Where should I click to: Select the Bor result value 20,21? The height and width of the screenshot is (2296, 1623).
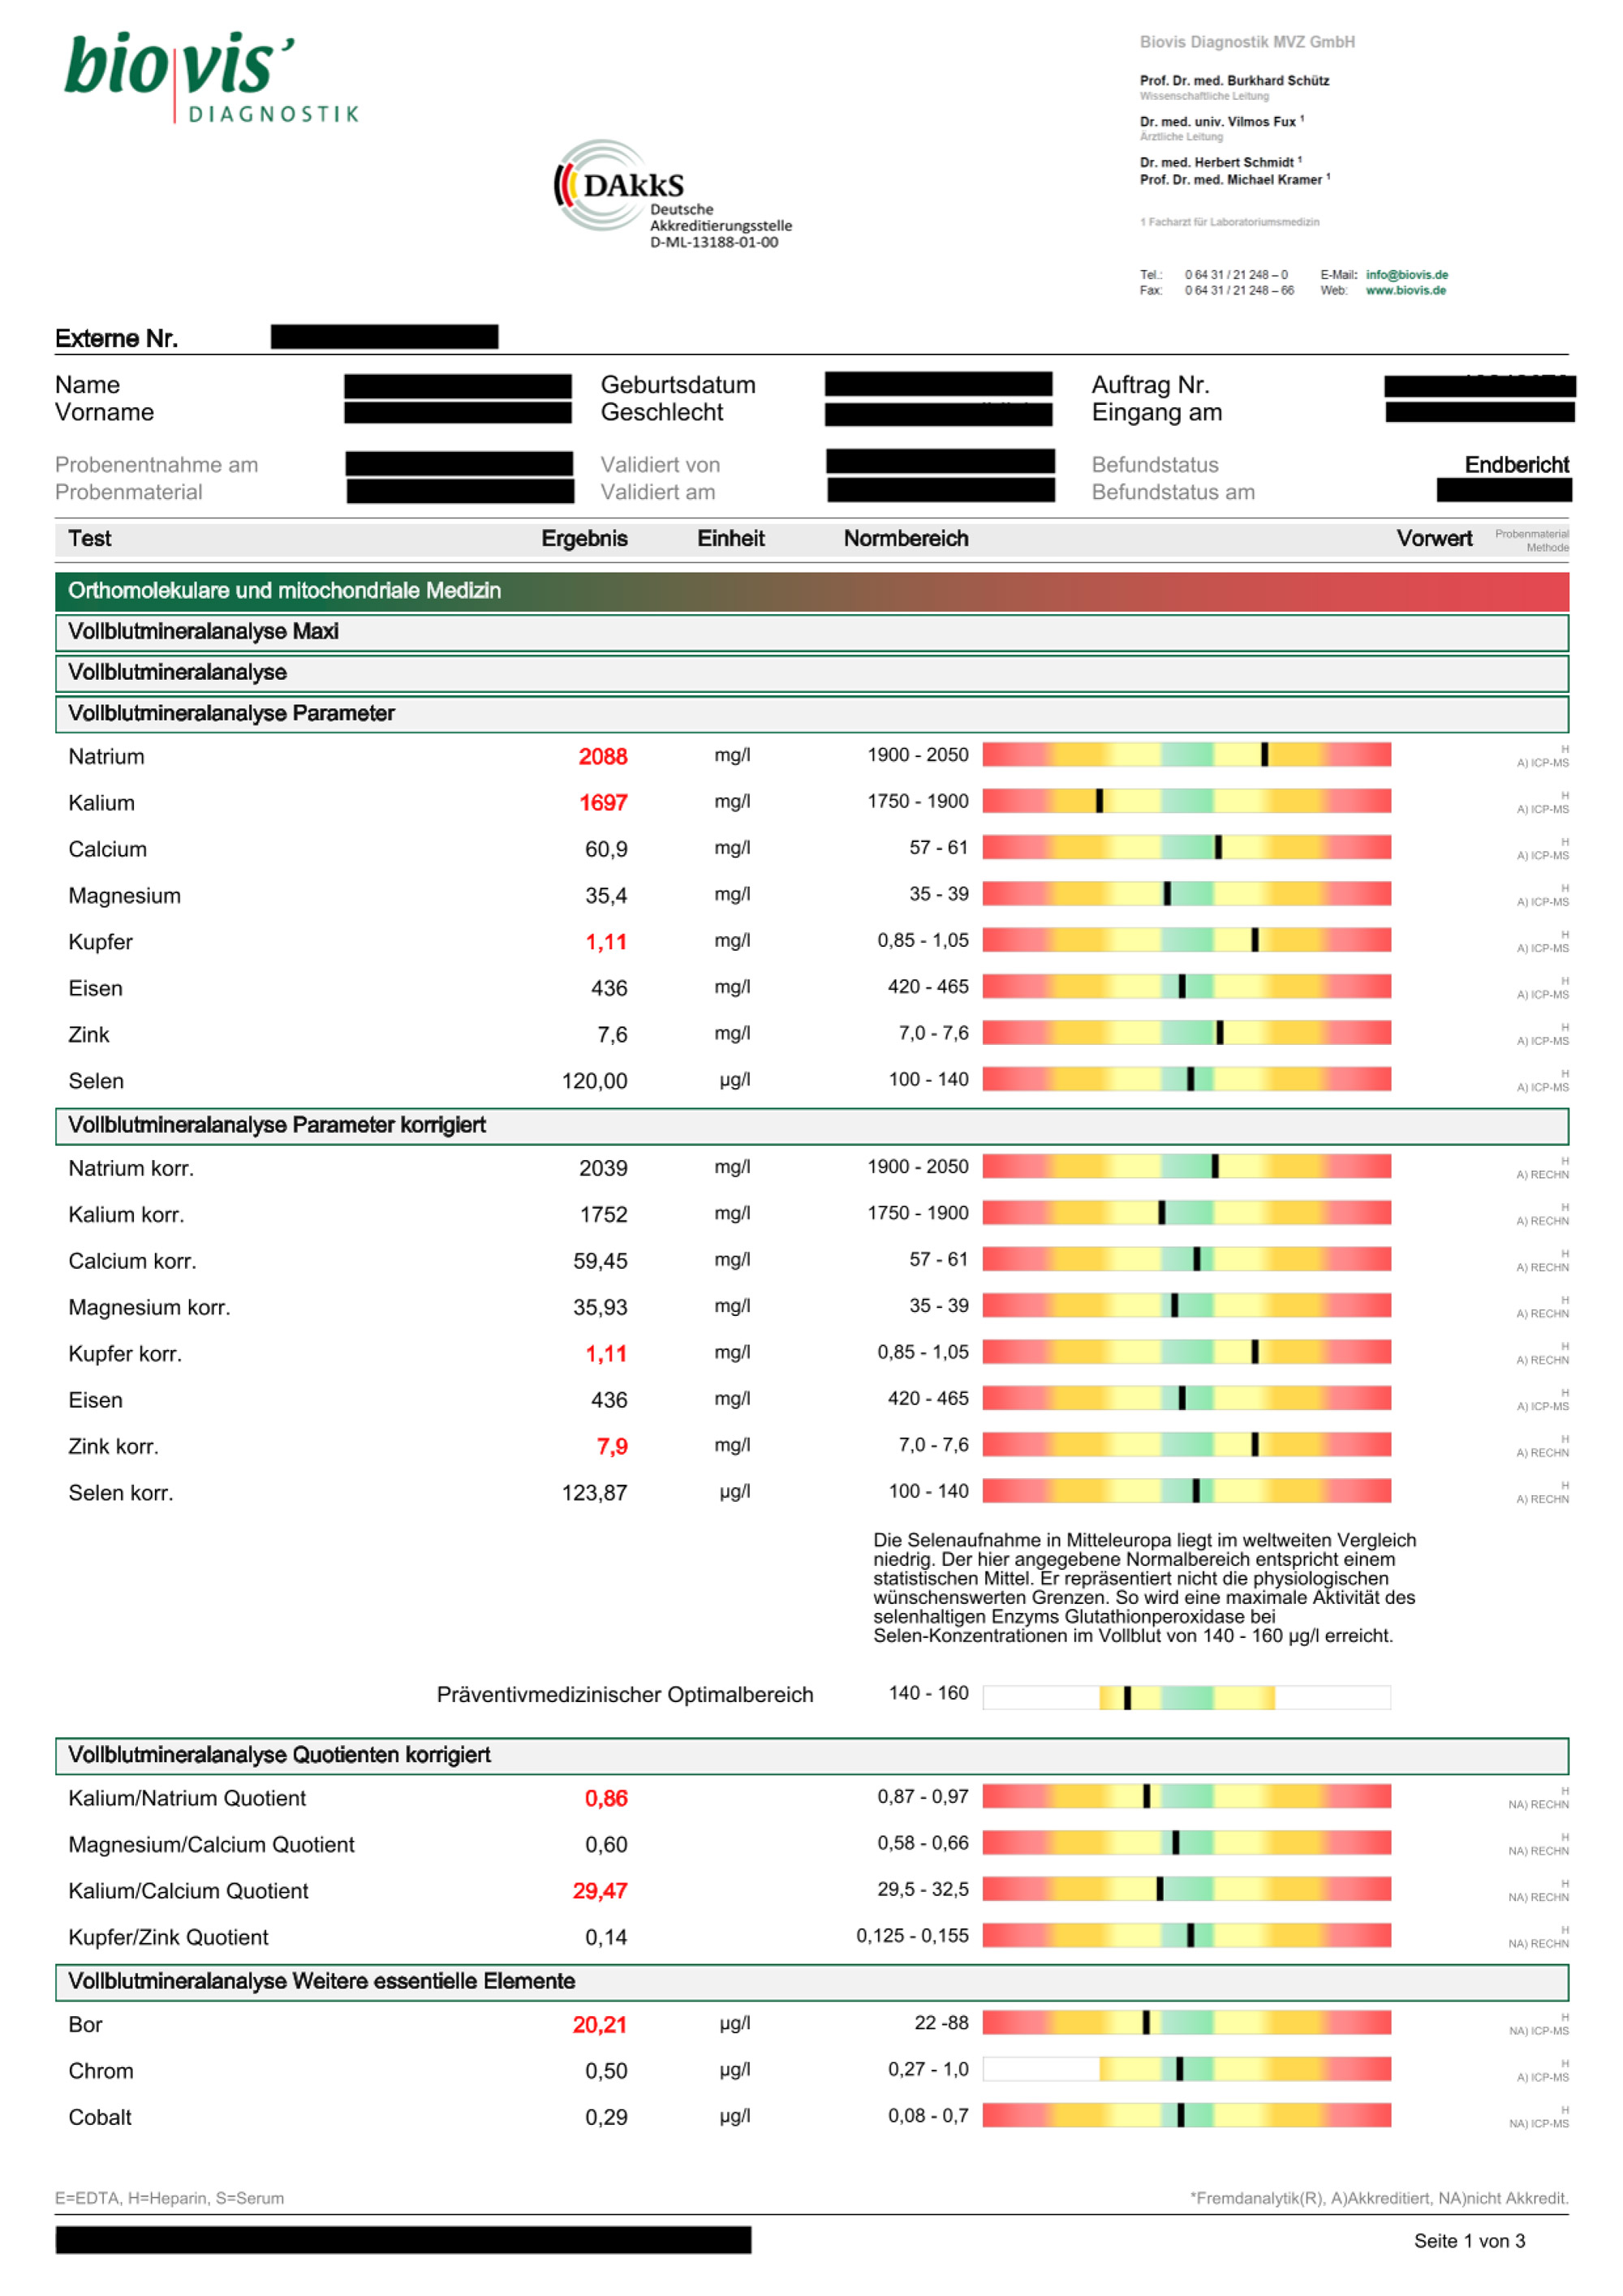point(599,2025)
